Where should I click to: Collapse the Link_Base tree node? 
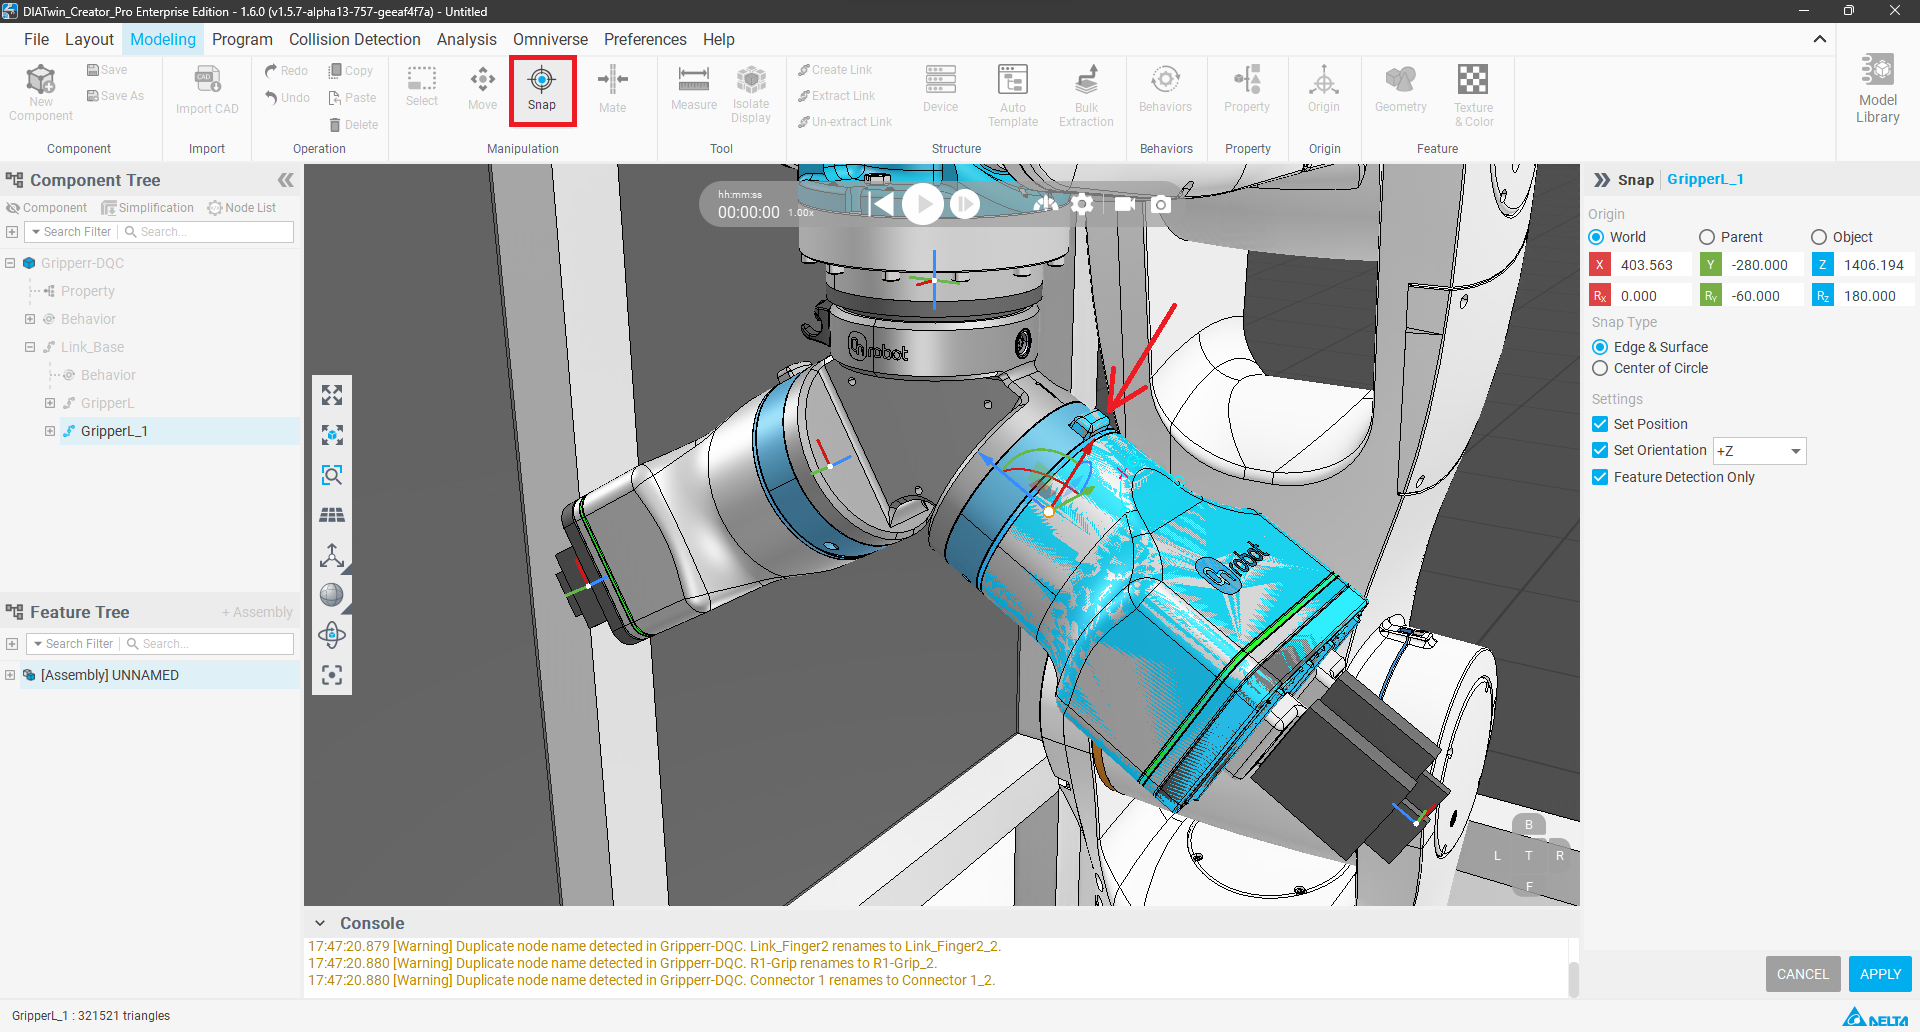tap(30, 347)
